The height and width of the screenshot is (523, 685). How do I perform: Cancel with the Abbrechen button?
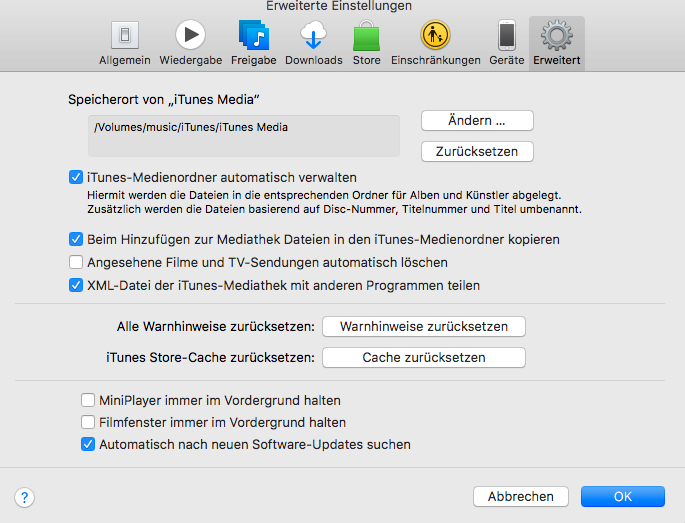point(521,496)
